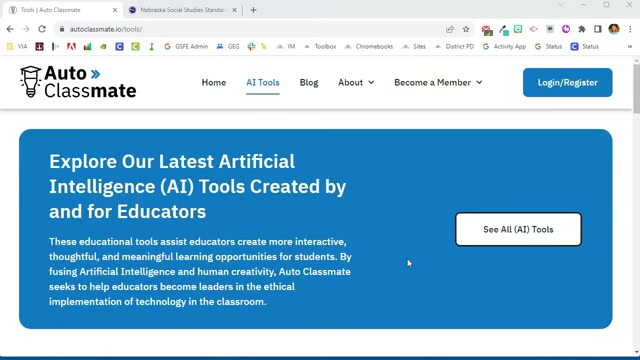The image size is (640, 360).
Task: Open the Chromebooks bookmark folder
Action: click(369, 47)
